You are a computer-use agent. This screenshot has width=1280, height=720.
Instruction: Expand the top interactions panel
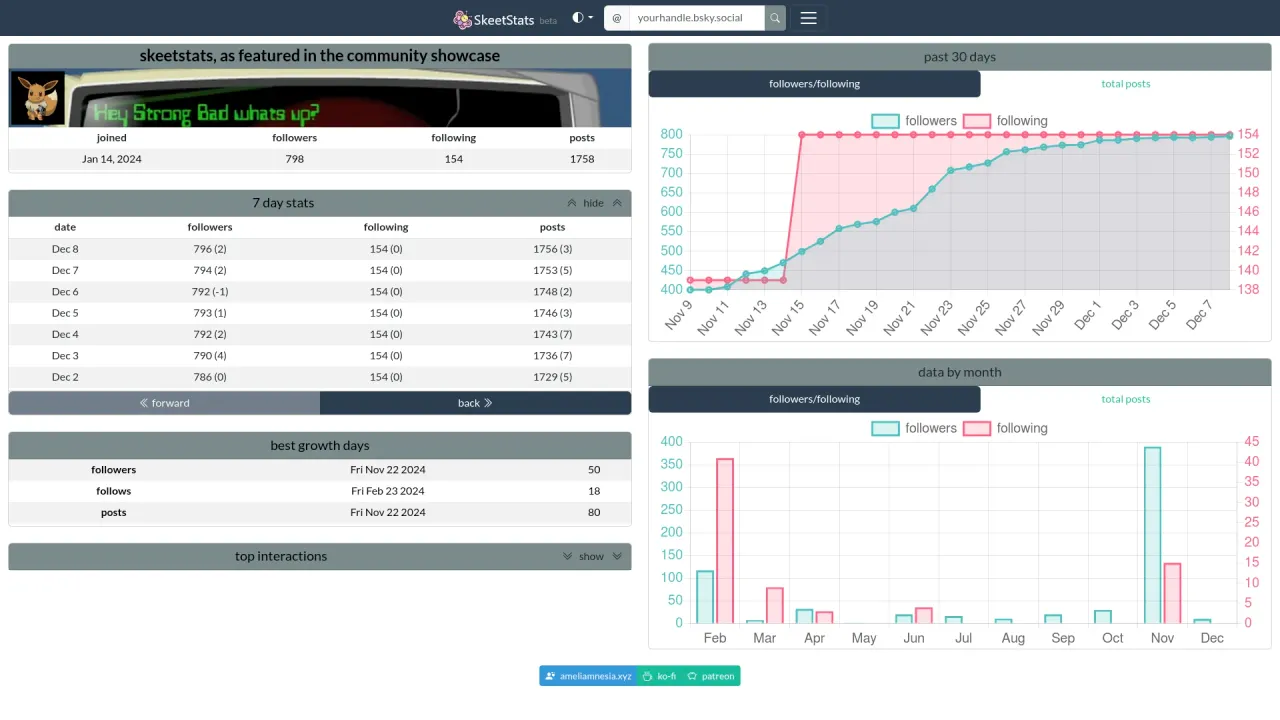592,557
